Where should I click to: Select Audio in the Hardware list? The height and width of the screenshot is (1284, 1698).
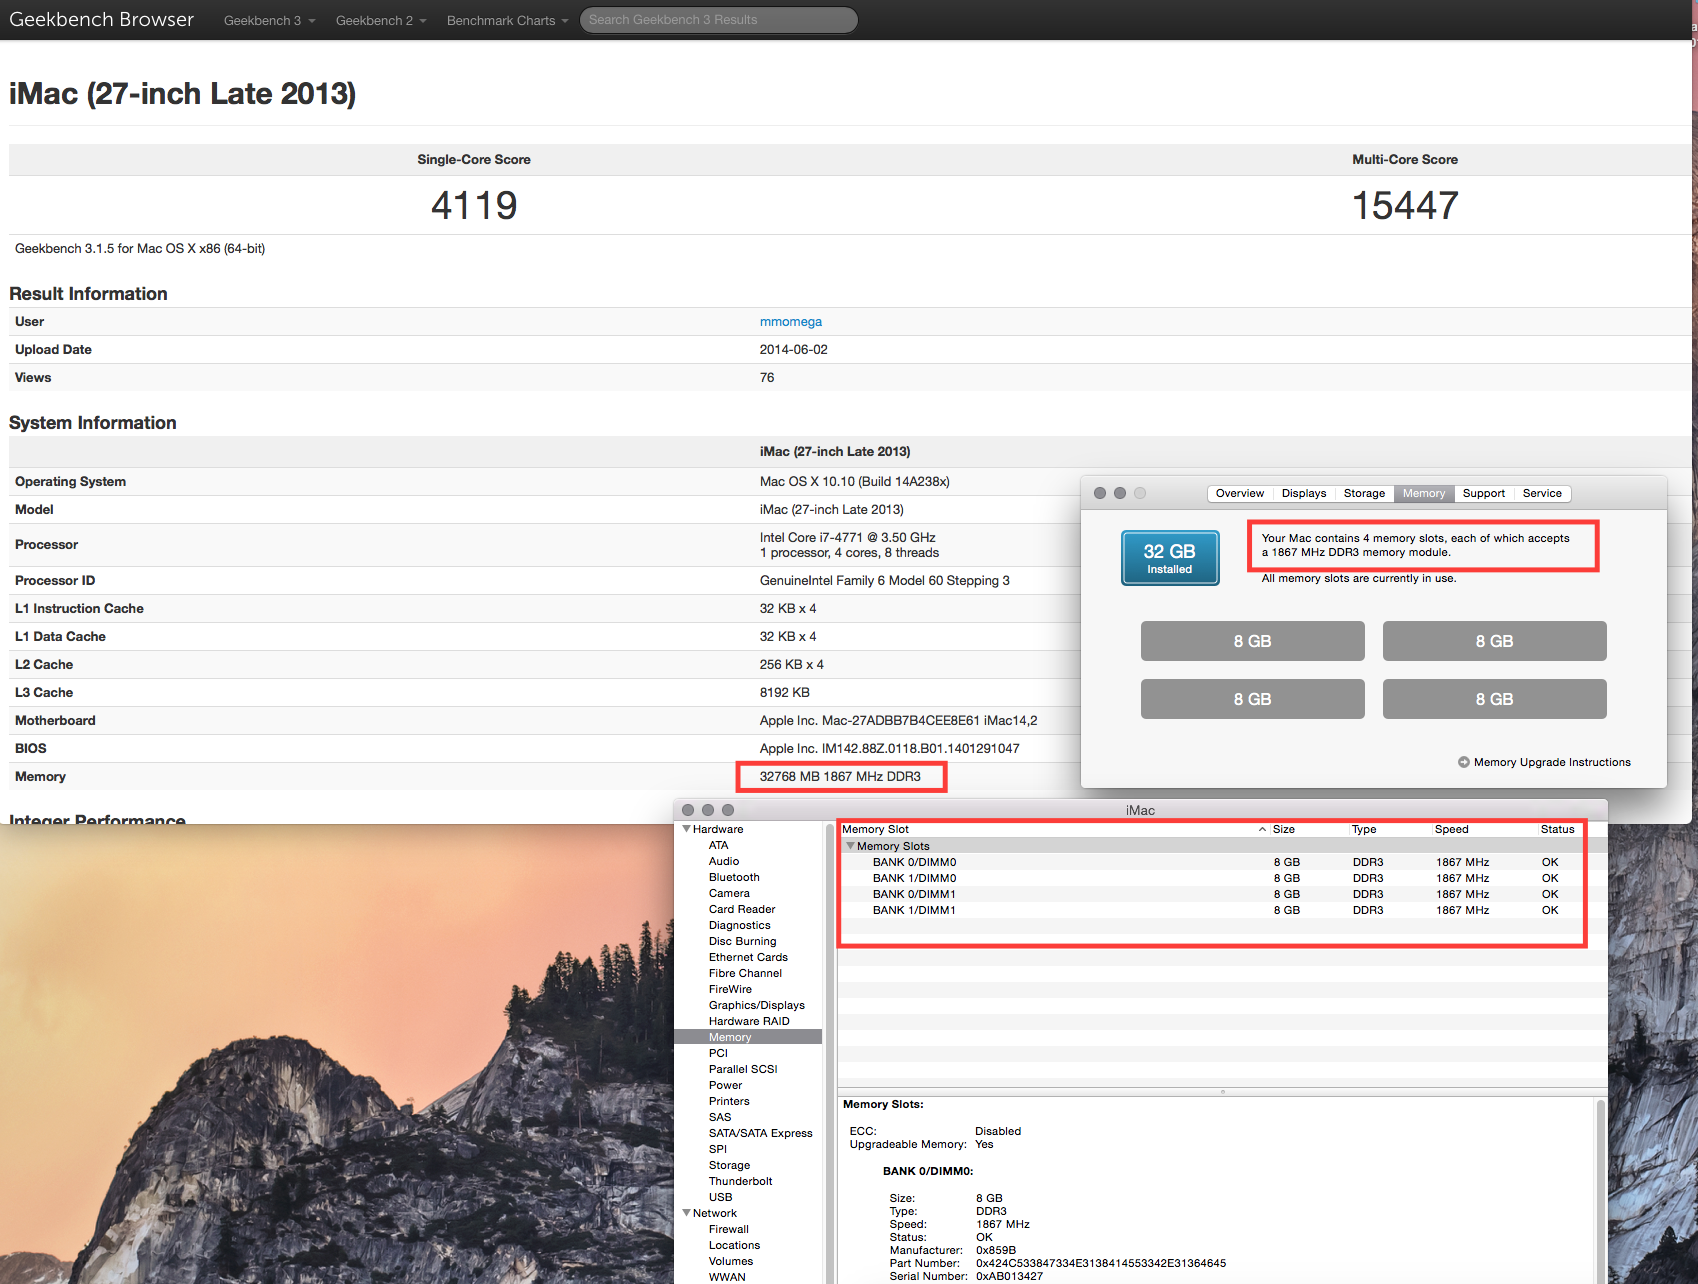pos(724,861)
